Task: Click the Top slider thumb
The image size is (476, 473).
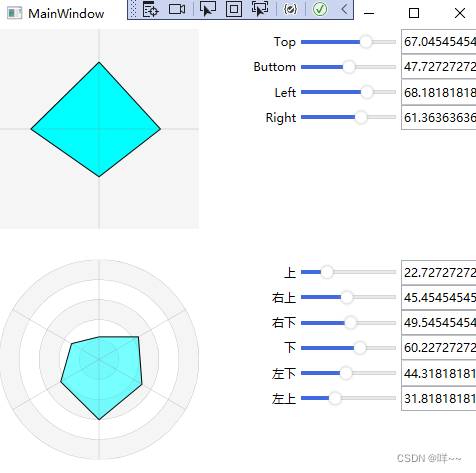Action: tap(366, 42)
